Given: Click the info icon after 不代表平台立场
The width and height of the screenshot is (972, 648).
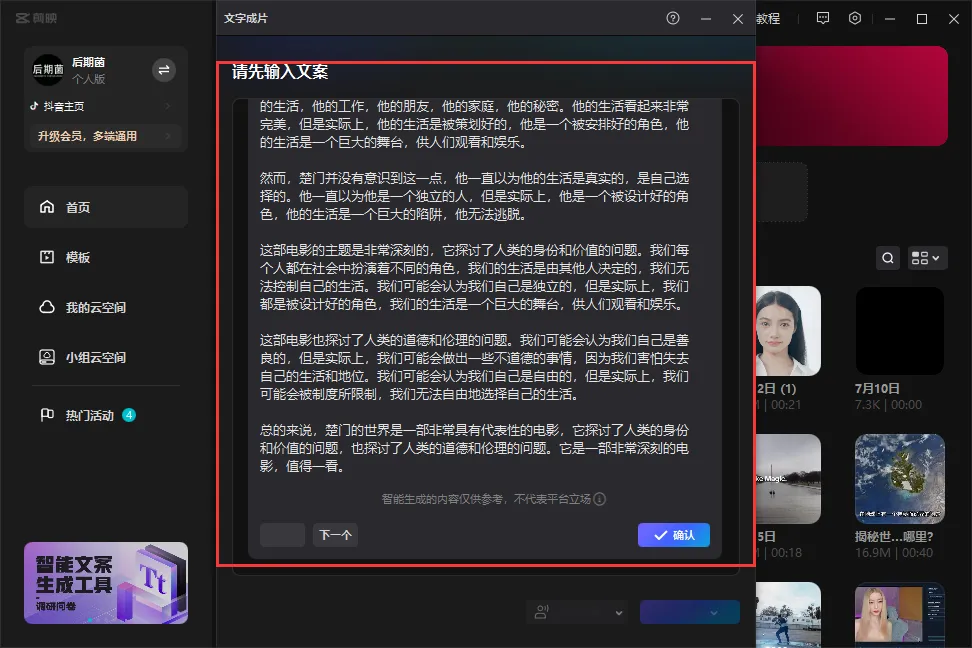Looking at the screenshot, I should (599, 499).
